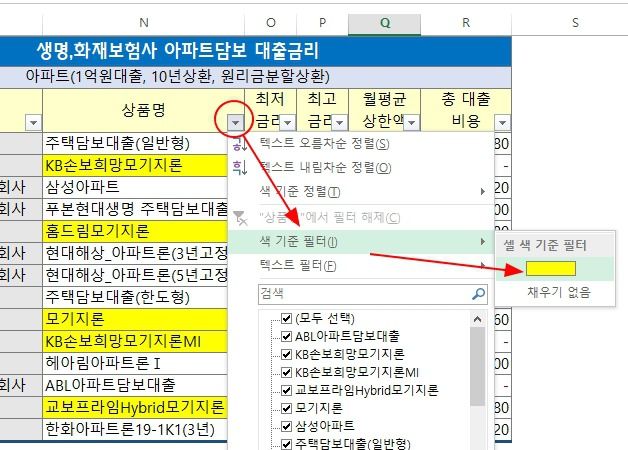Sort text descending via 텍스트 내림차순 정렬
Screen dimensions: 628x450
pyautogui.click(x=325, y=167)
